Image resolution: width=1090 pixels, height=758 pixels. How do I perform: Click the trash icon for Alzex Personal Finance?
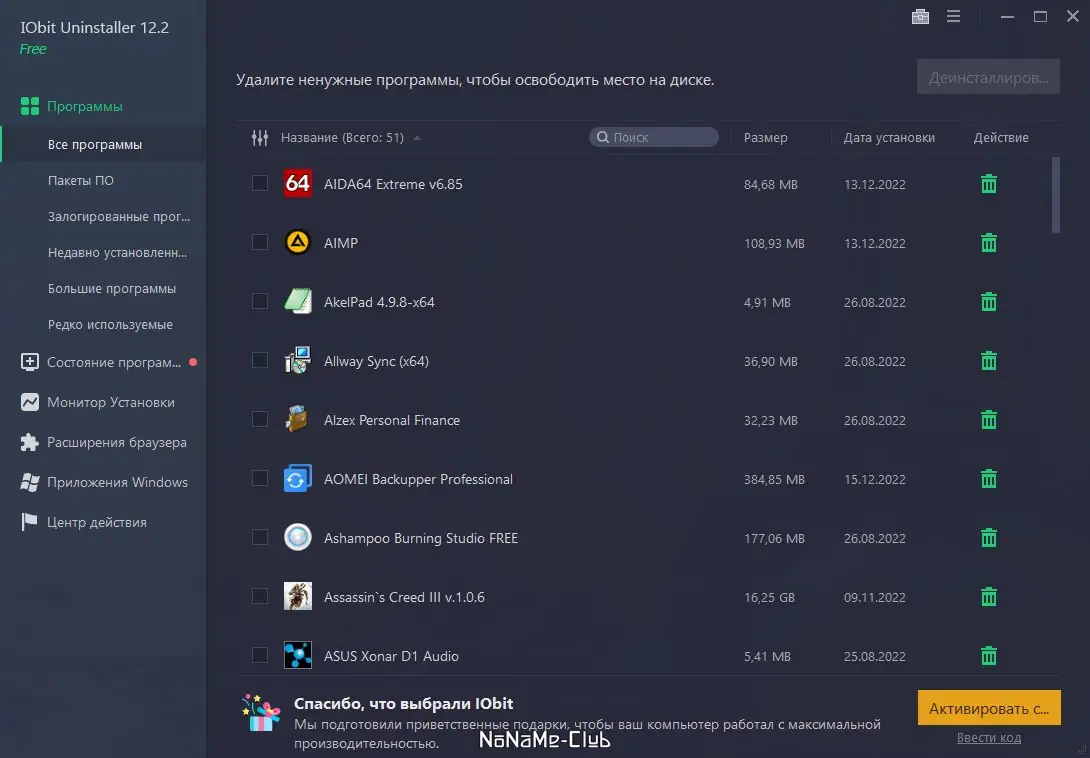[x=989, y=420]
